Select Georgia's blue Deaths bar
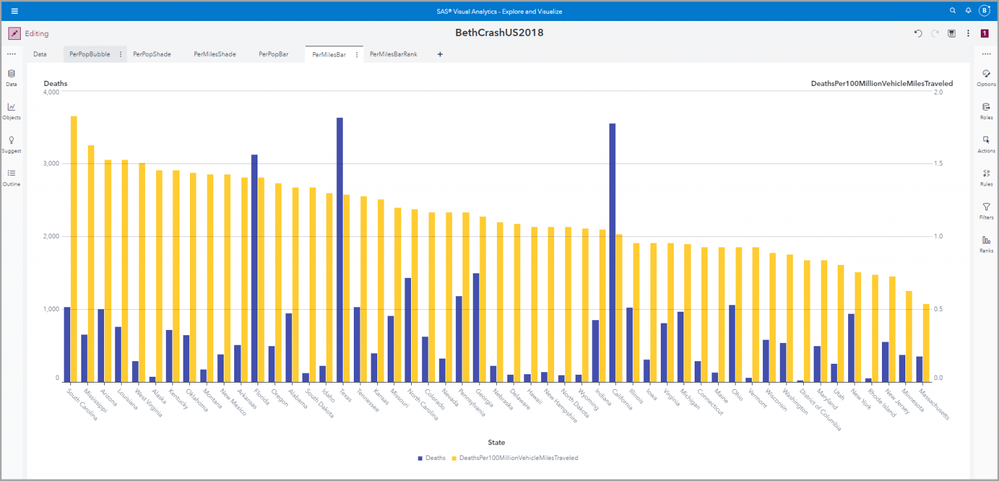Screen dimensions: 999x481 476,327
